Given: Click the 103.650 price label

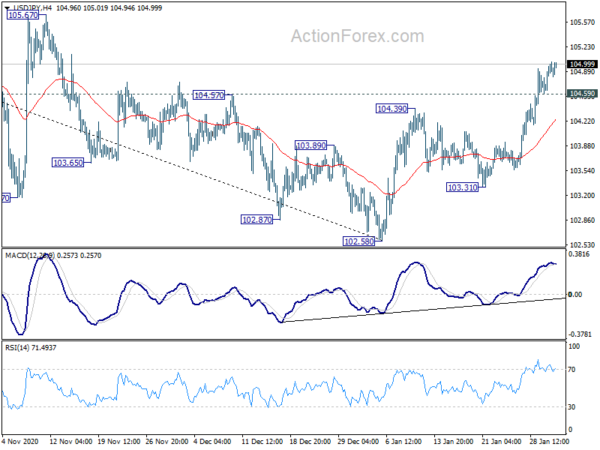Looking at the screenshot, I should coord(68,163).
